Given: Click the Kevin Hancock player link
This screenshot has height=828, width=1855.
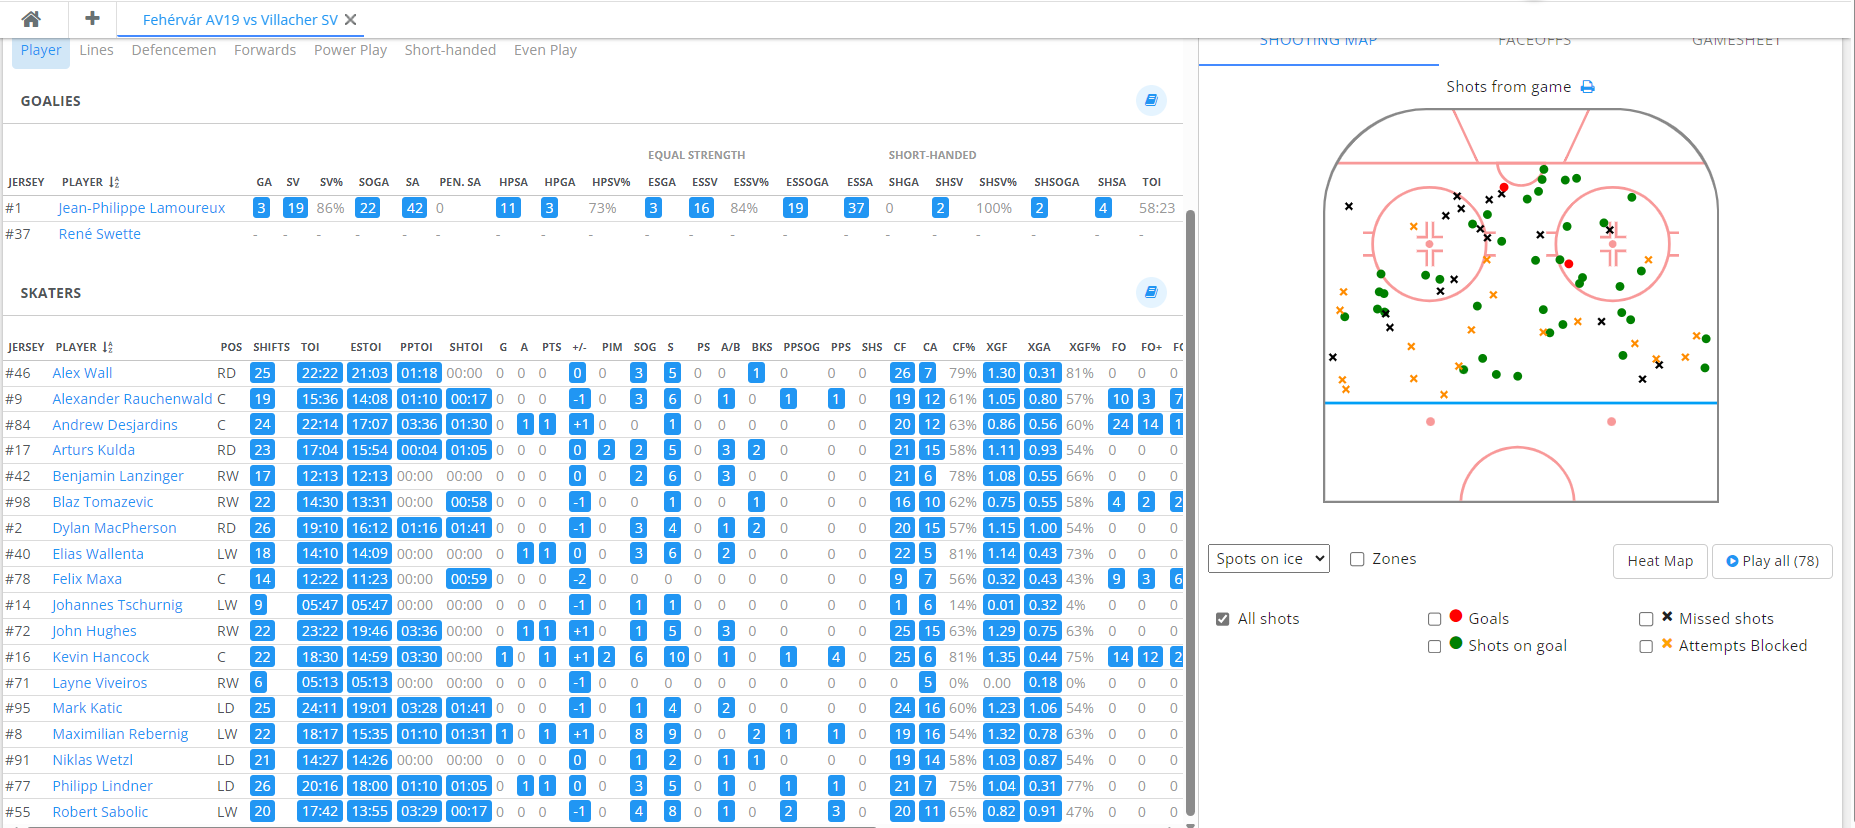Looking at the screenshot, I should [x=100, y=657].
